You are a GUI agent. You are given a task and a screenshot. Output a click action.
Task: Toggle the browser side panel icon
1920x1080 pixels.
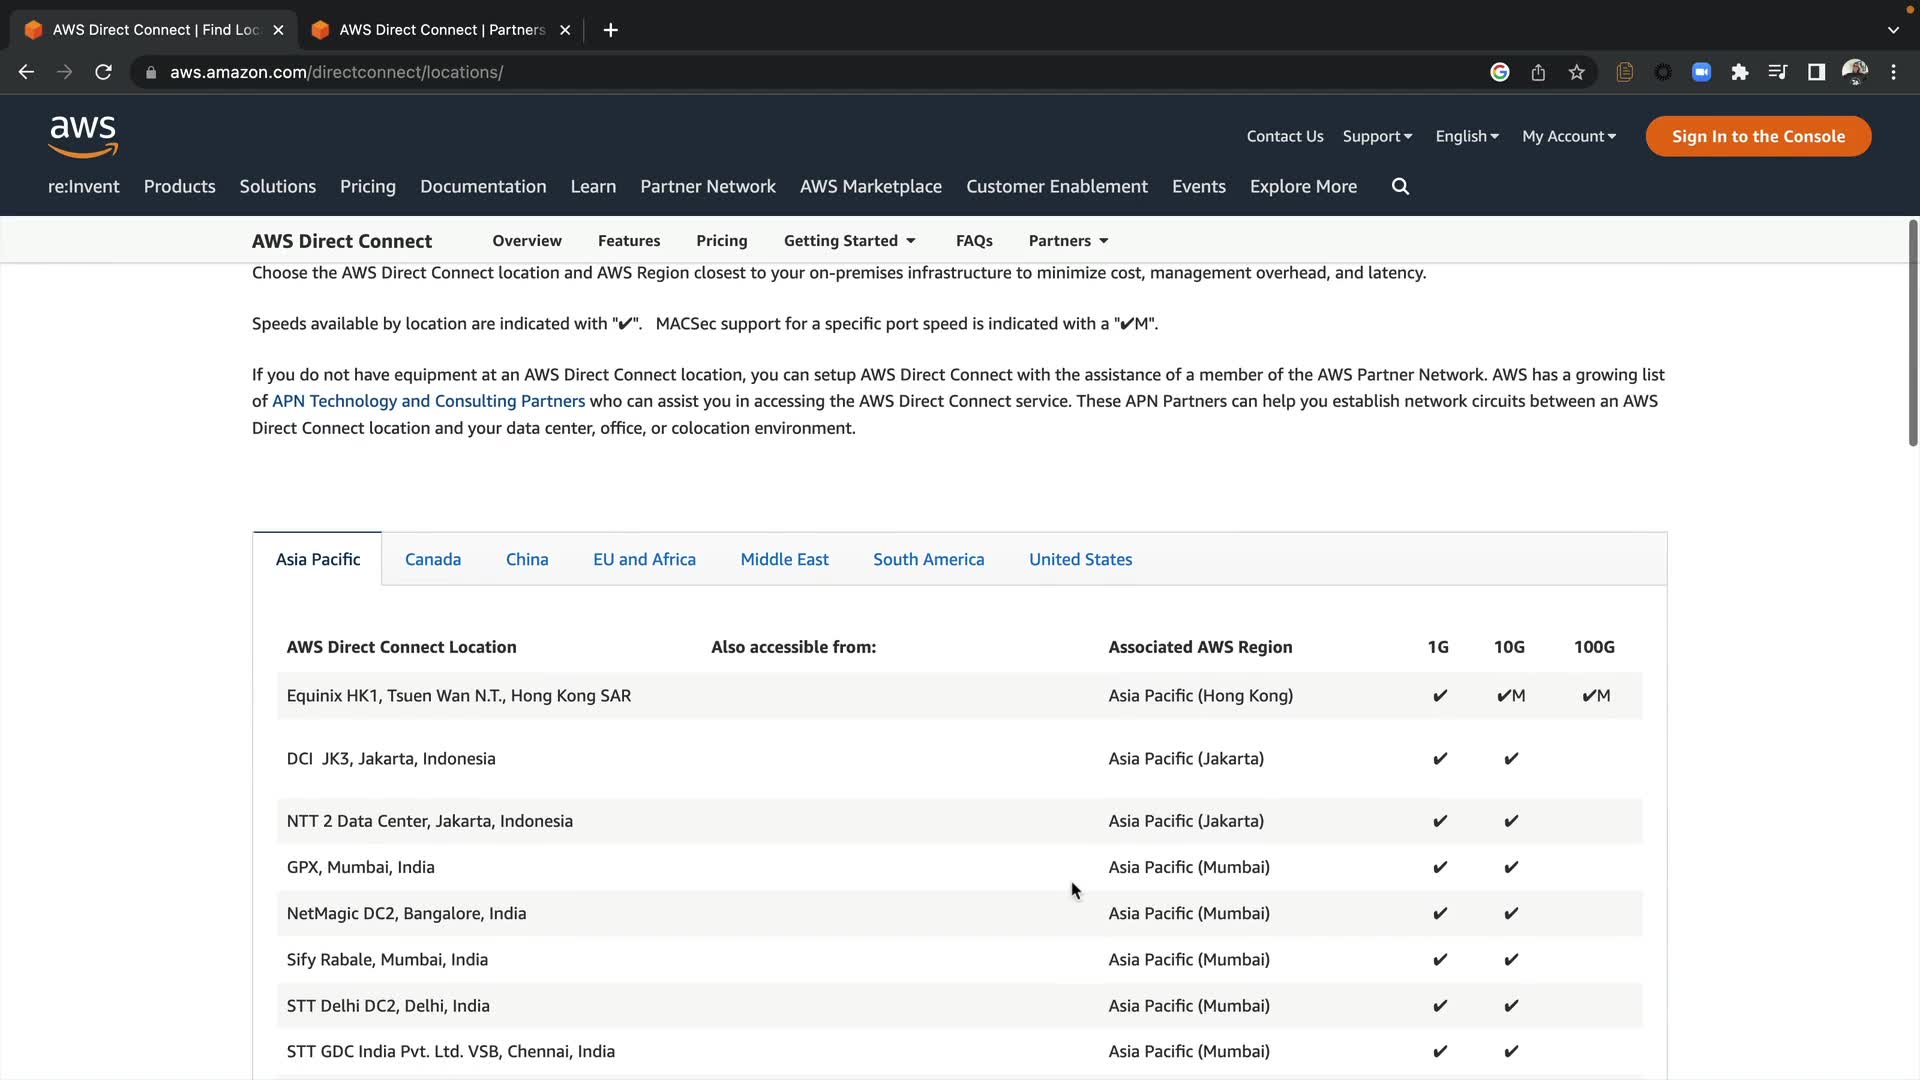(1816, 72)
